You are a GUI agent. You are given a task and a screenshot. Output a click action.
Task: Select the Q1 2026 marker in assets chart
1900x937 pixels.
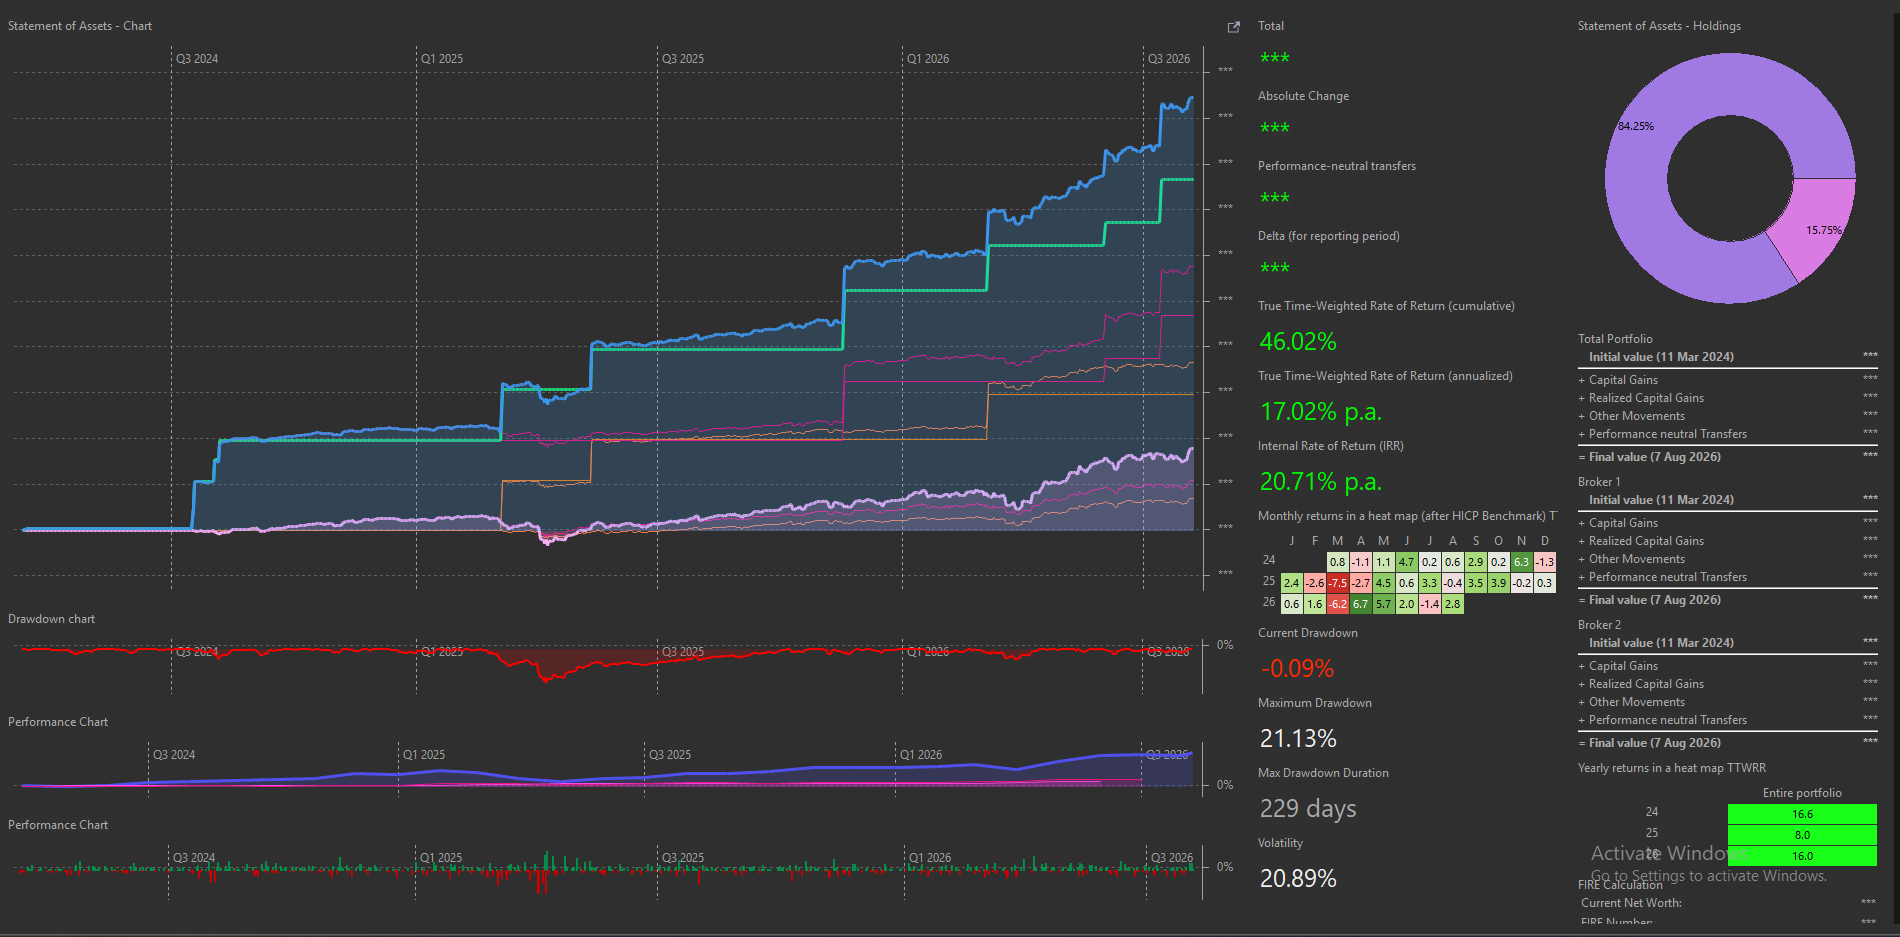tap(928, 59)
